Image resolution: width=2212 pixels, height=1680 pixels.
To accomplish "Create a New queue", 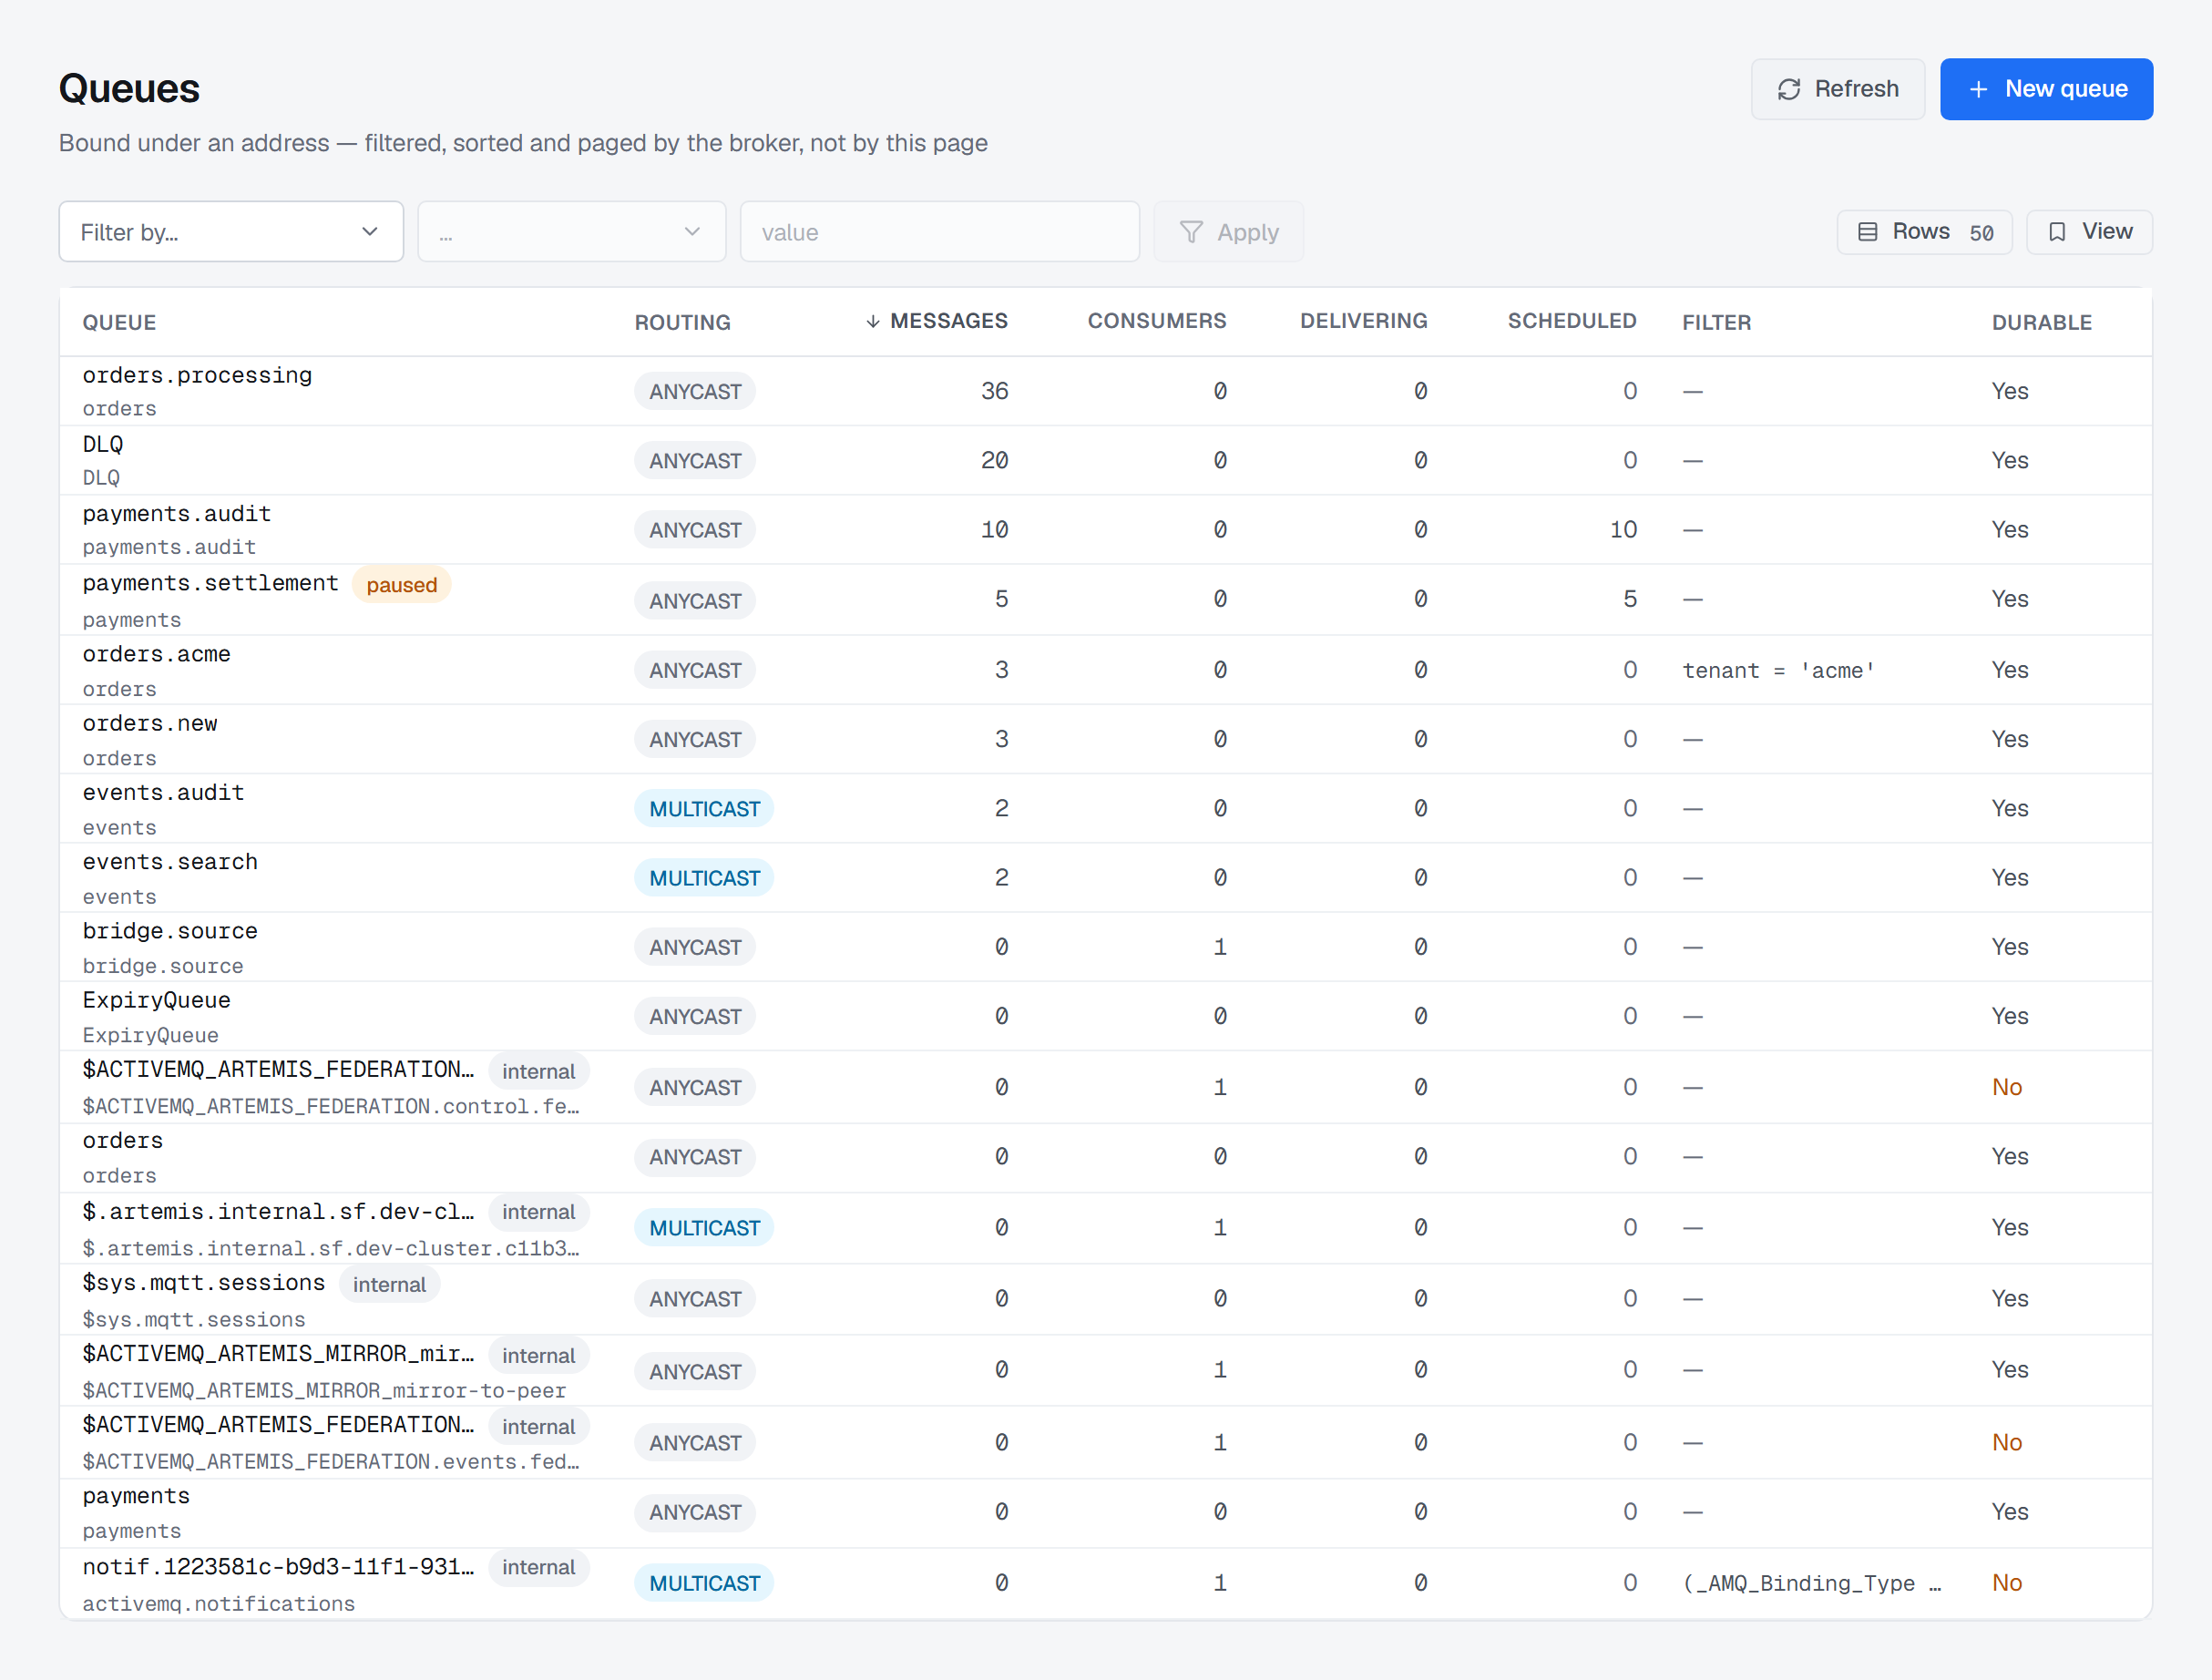I will click(x=2046, y=89).
